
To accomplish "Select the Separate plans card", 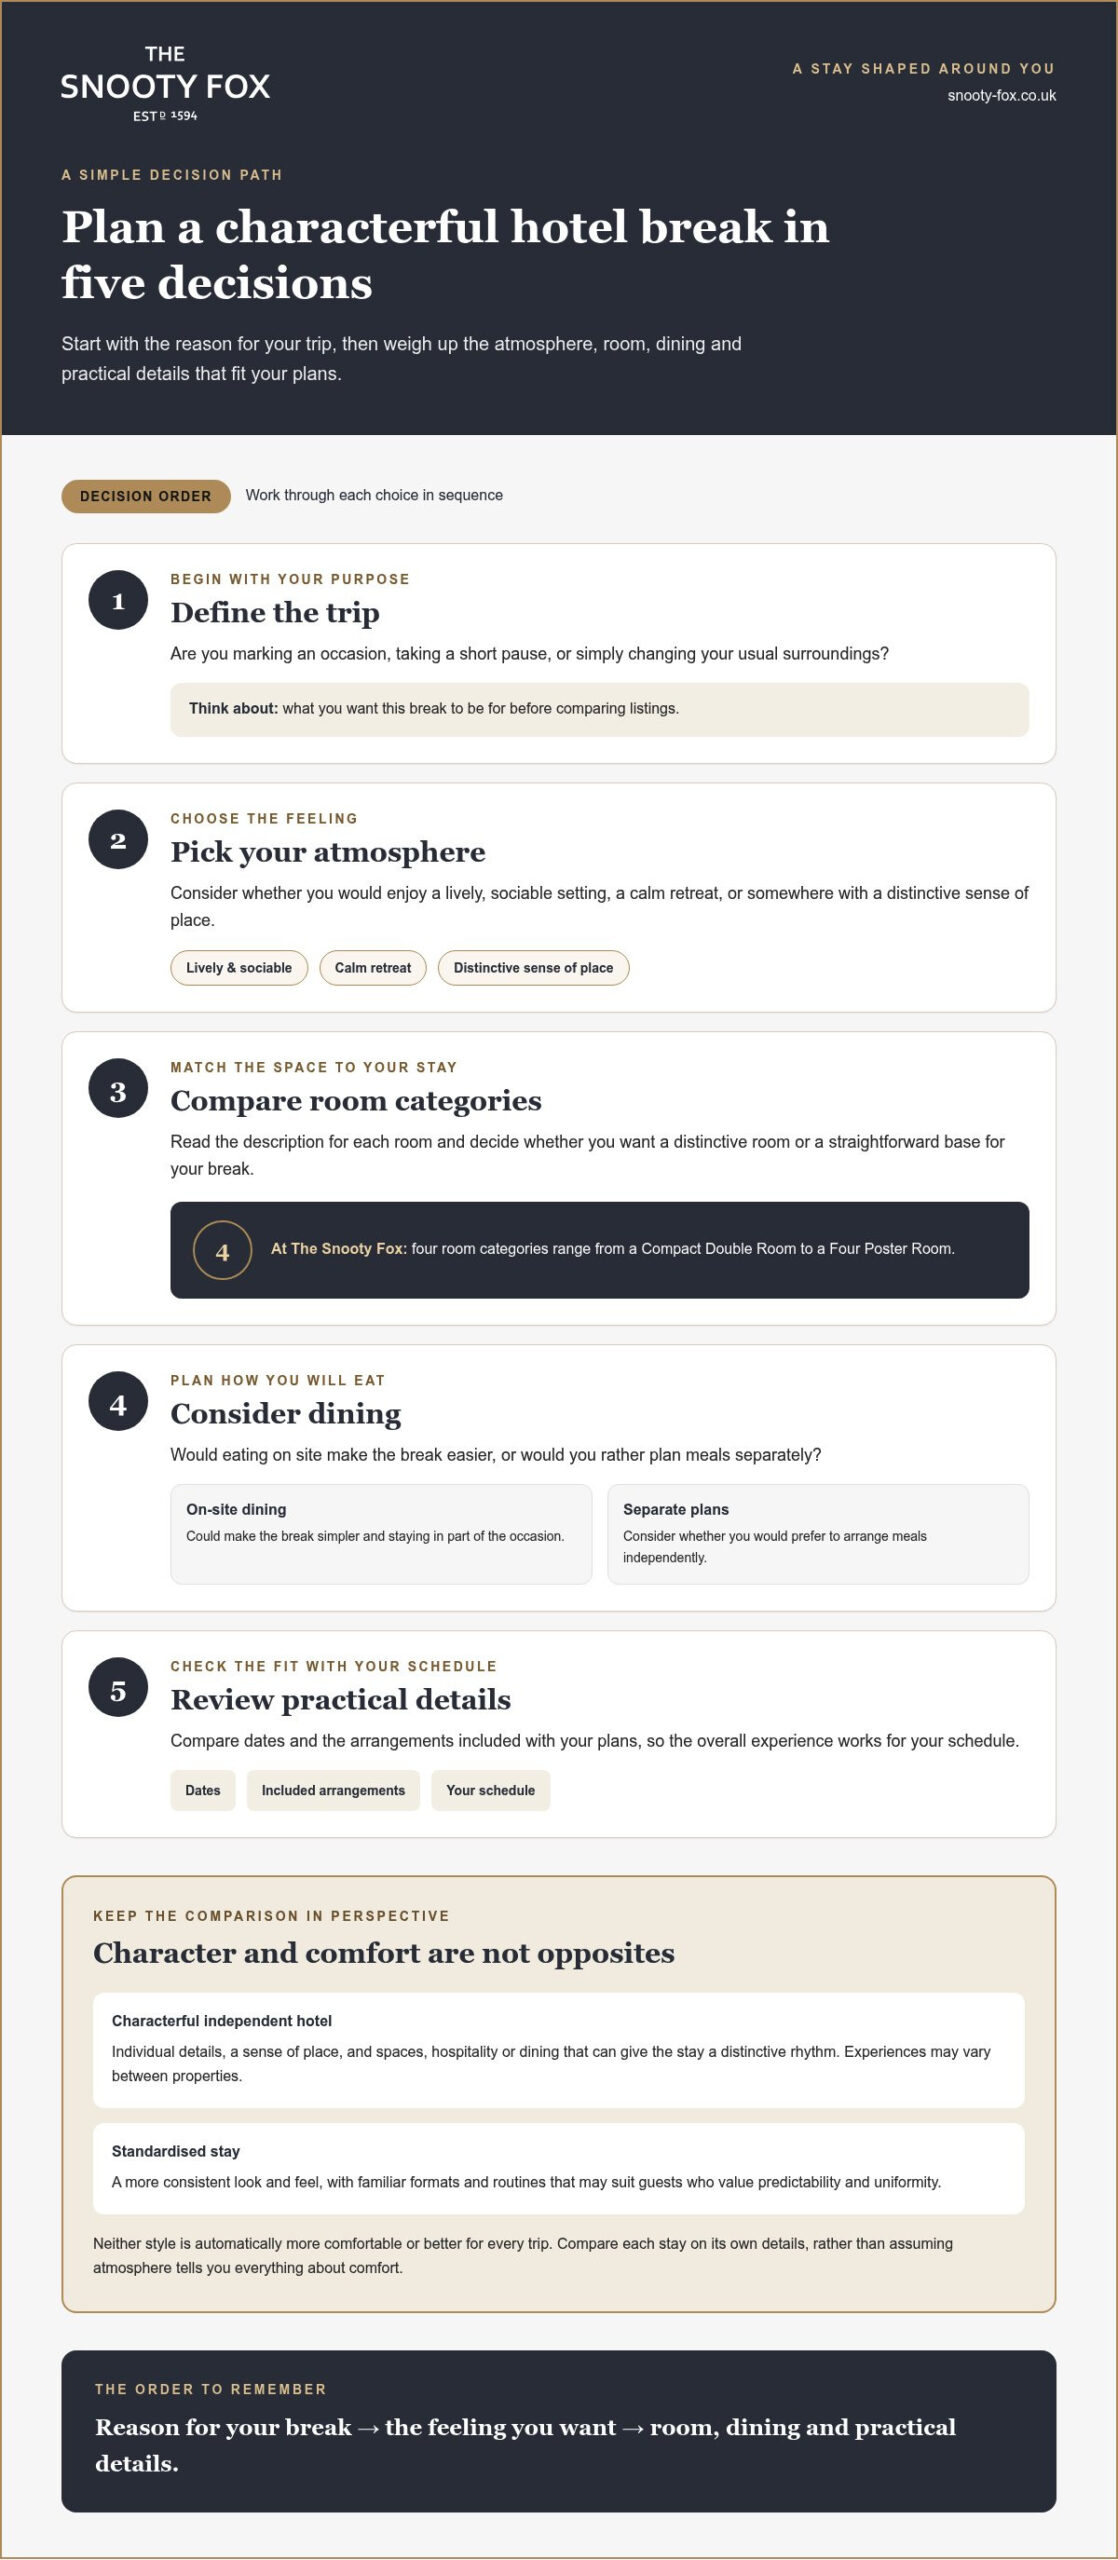I will pos(818,1534).
